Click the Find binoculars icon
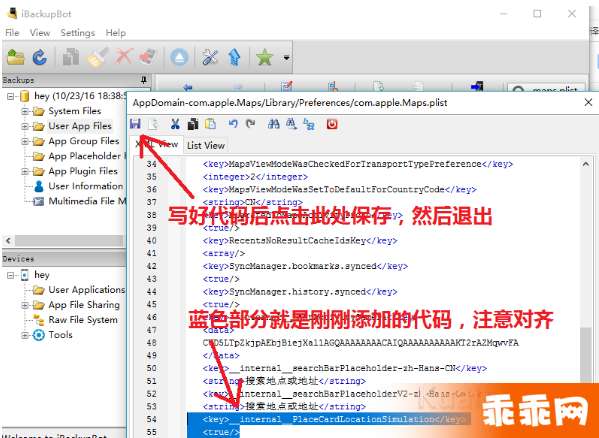Viewport: 599px width, 438px height. [x=274, y=124]
